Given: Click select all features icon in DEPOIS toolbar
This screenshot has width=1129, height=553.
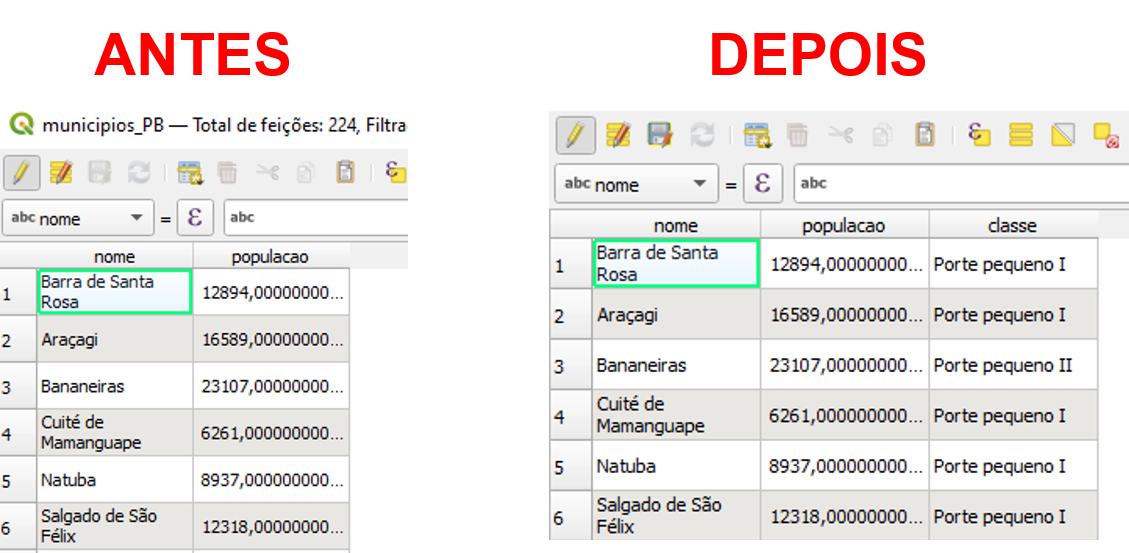Looking at the screenshot, I should (1020, 136).
